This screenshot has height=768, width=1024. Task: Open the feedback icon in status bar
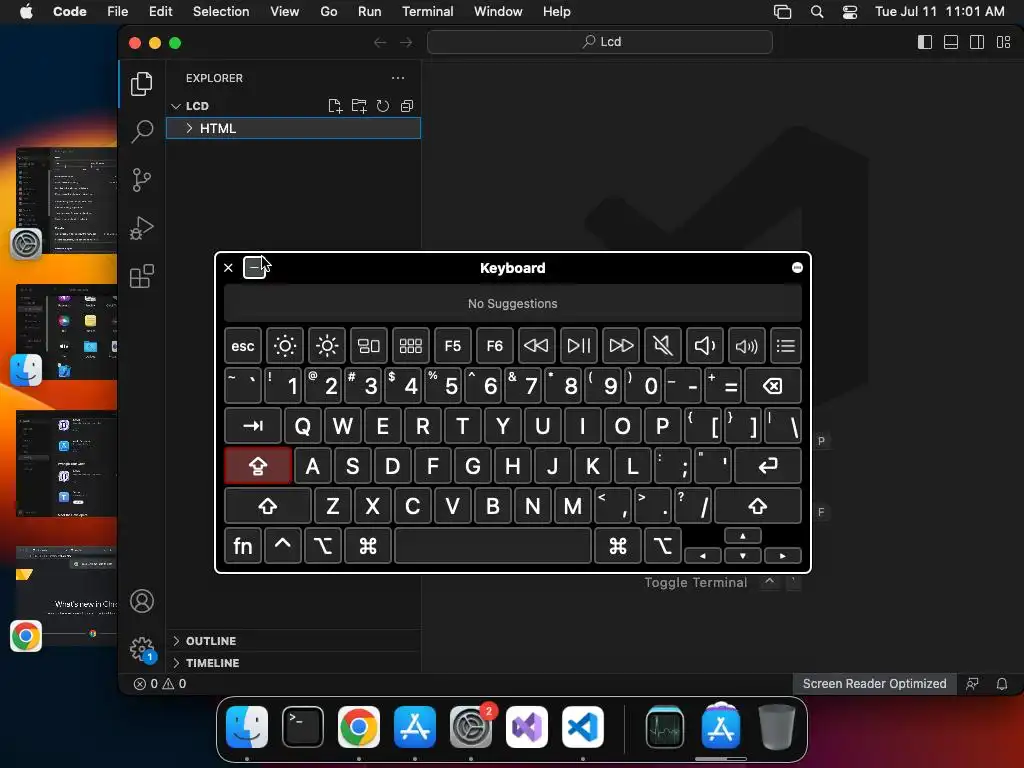coord(972,684)
